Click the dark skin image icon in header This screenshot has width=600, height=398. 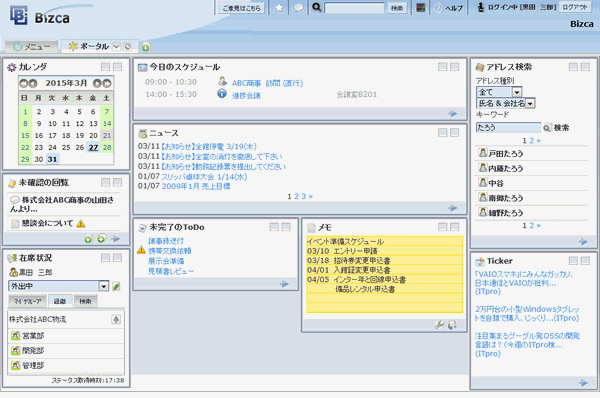421,7
